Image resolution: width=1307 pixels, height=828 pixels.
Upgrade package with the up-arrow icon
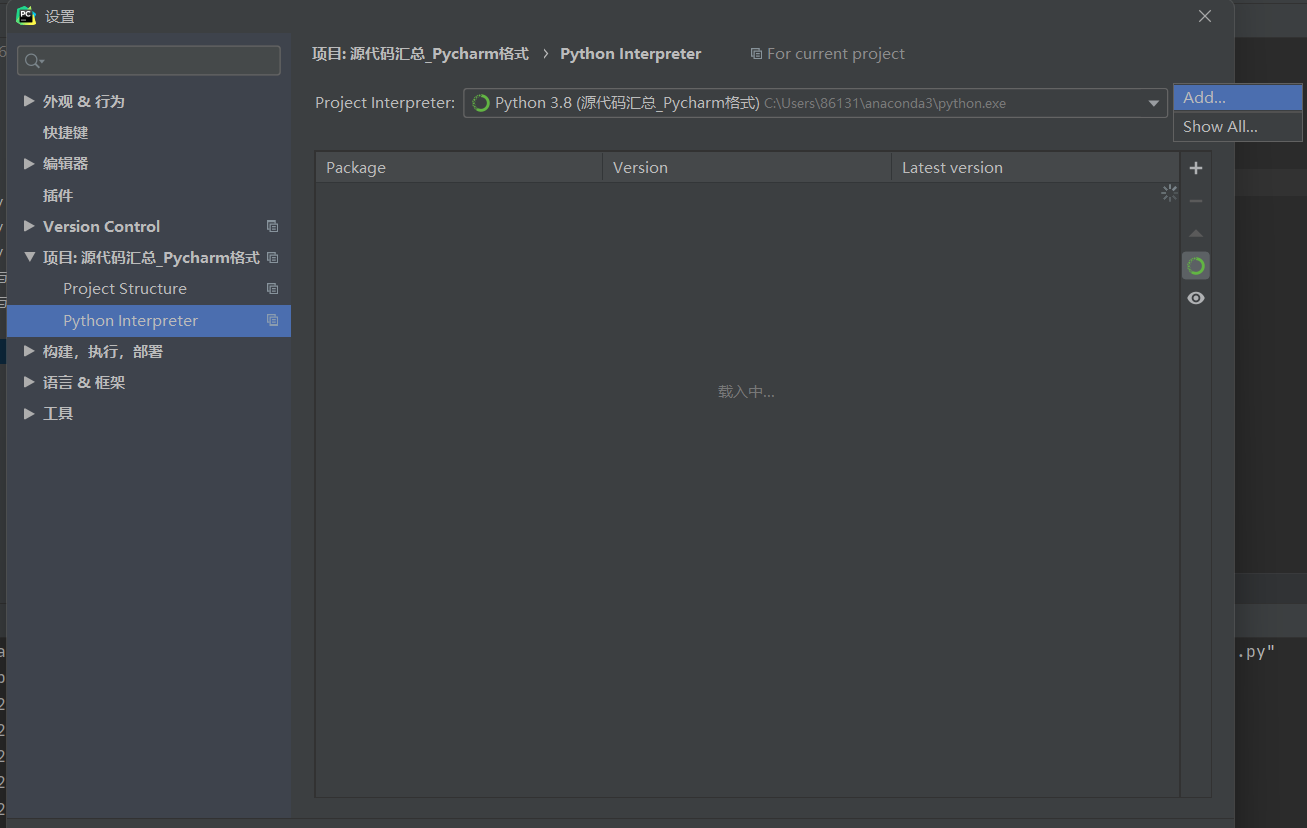tap(1196, 233)
